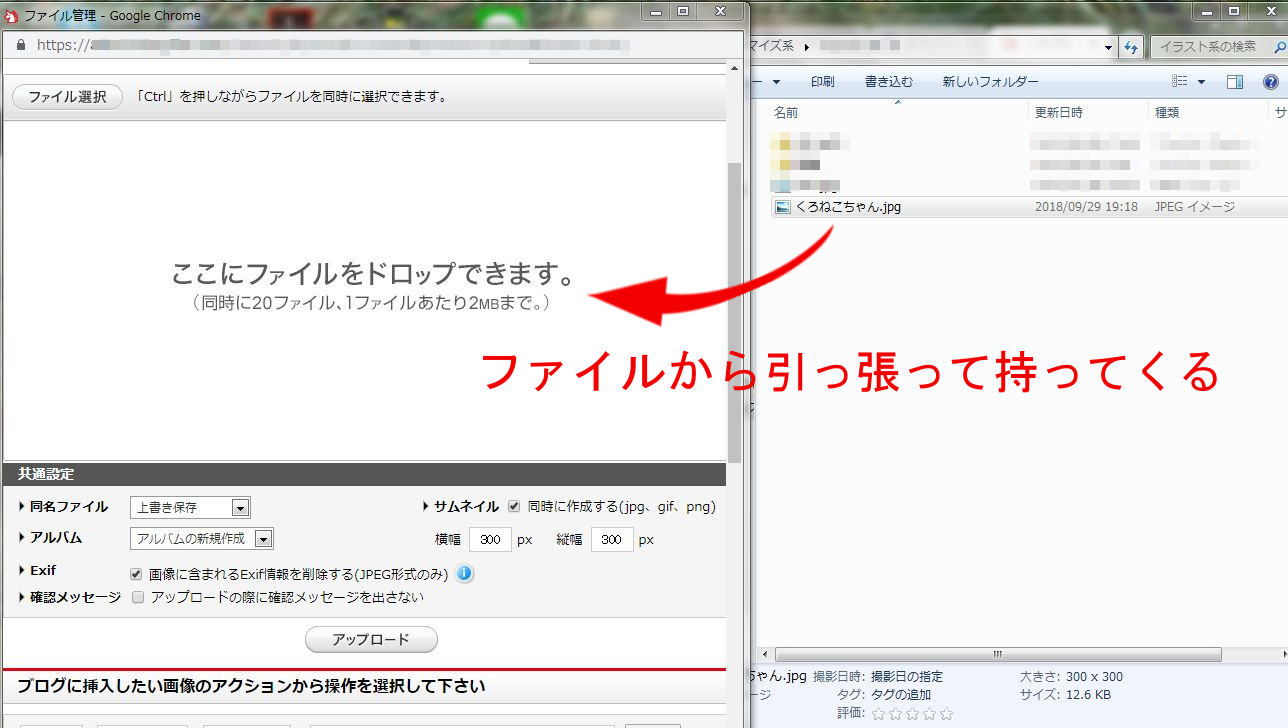Sort by 名前 column header

pos(786,112)
